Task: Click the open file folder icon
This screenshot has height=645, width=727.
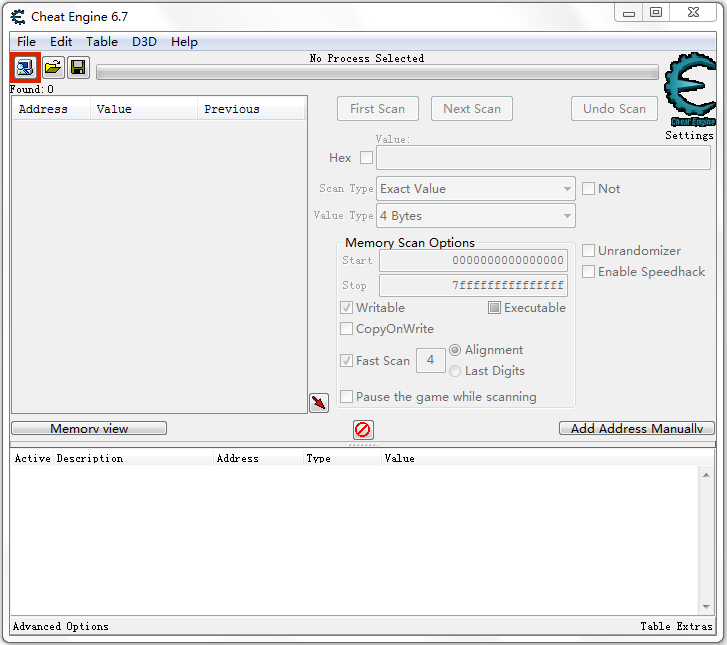Action: point(52,68)
